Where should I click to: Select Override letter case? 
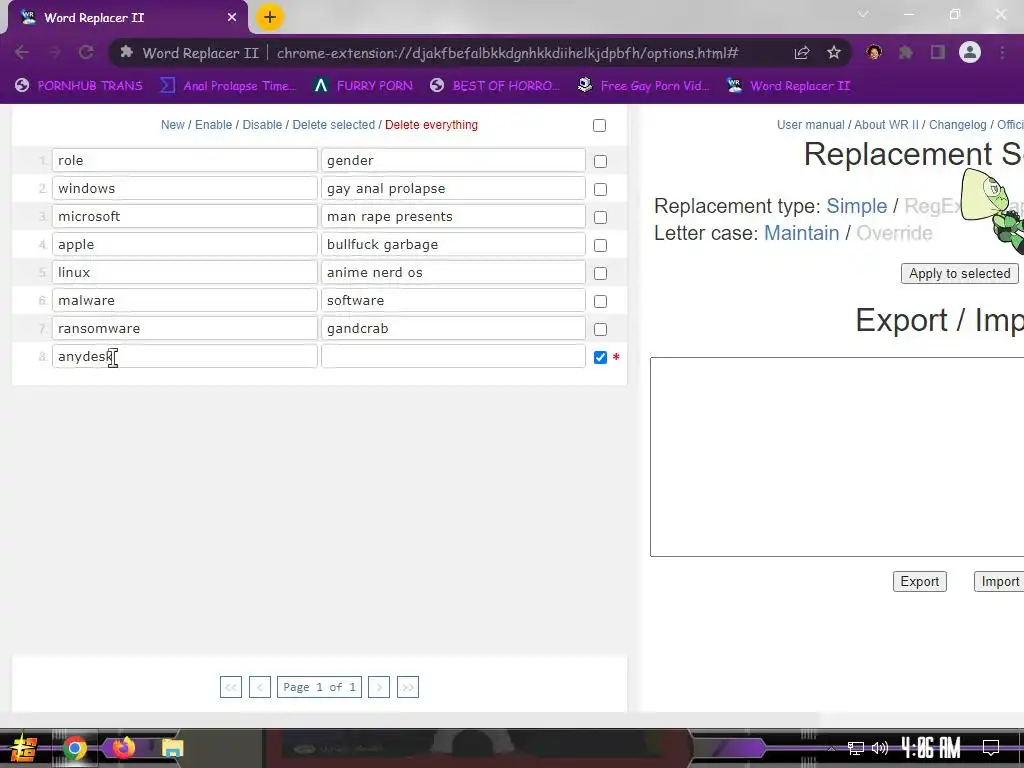click(x=894, y=233)
